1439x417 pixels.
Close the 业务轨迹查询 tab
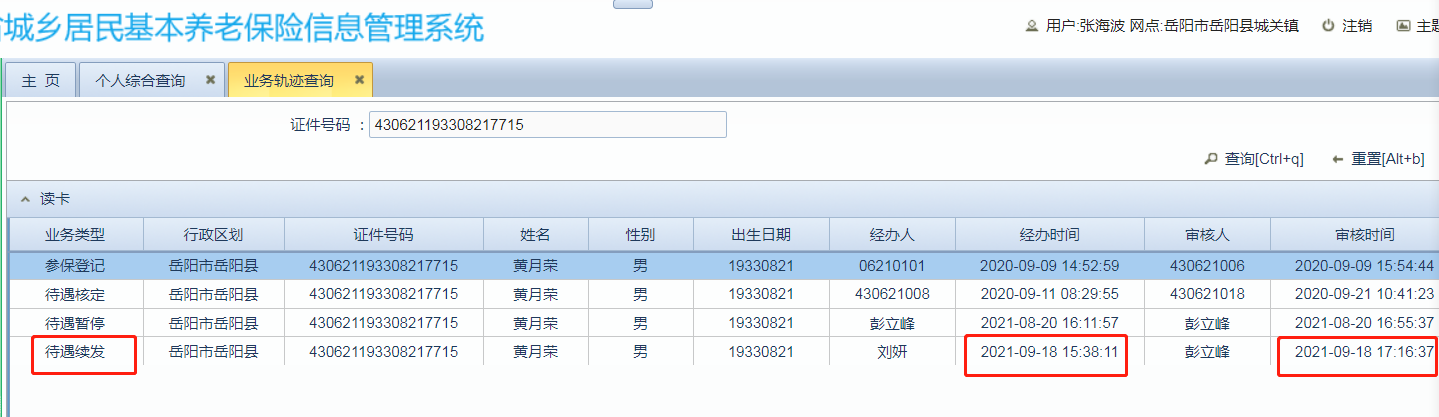tap(359, 80)
